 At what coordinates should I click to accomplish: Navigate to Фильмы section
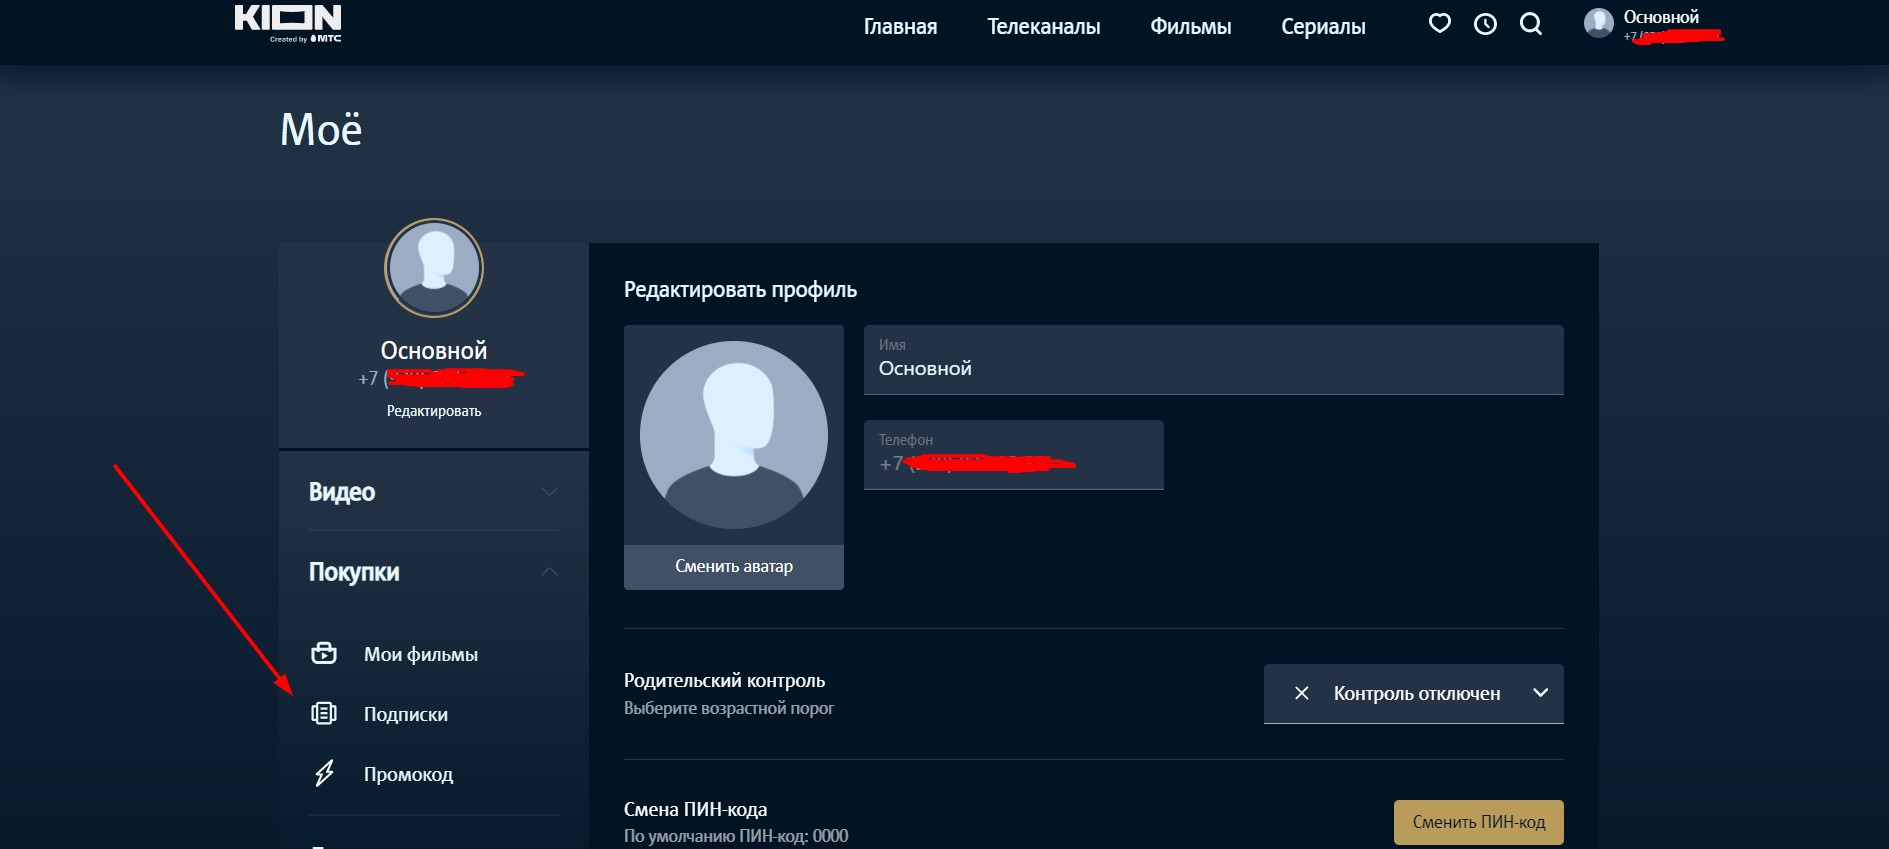[x=1190, y=27]
